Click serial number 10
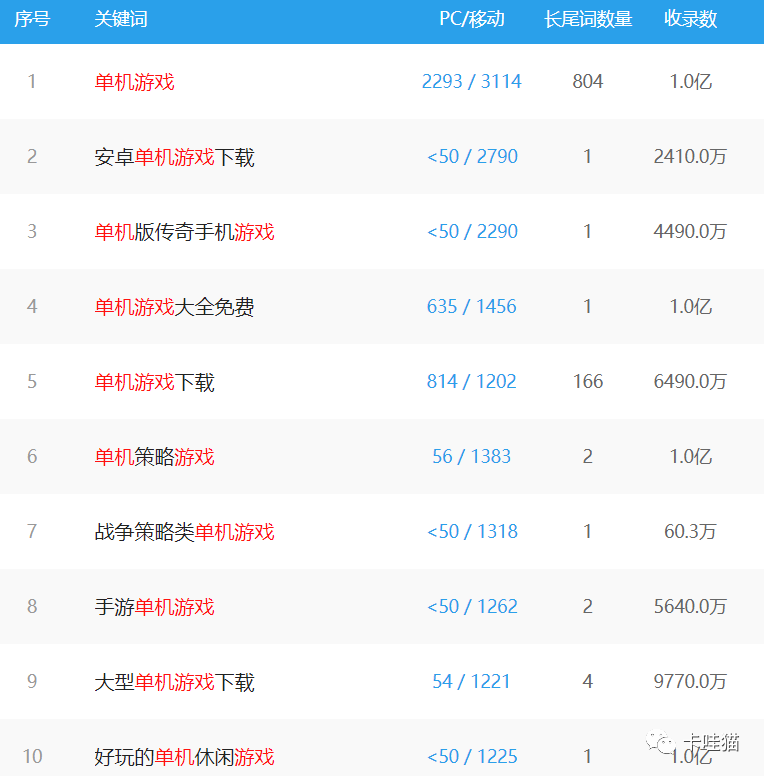The image size is (764, 776). click(32, 757)
